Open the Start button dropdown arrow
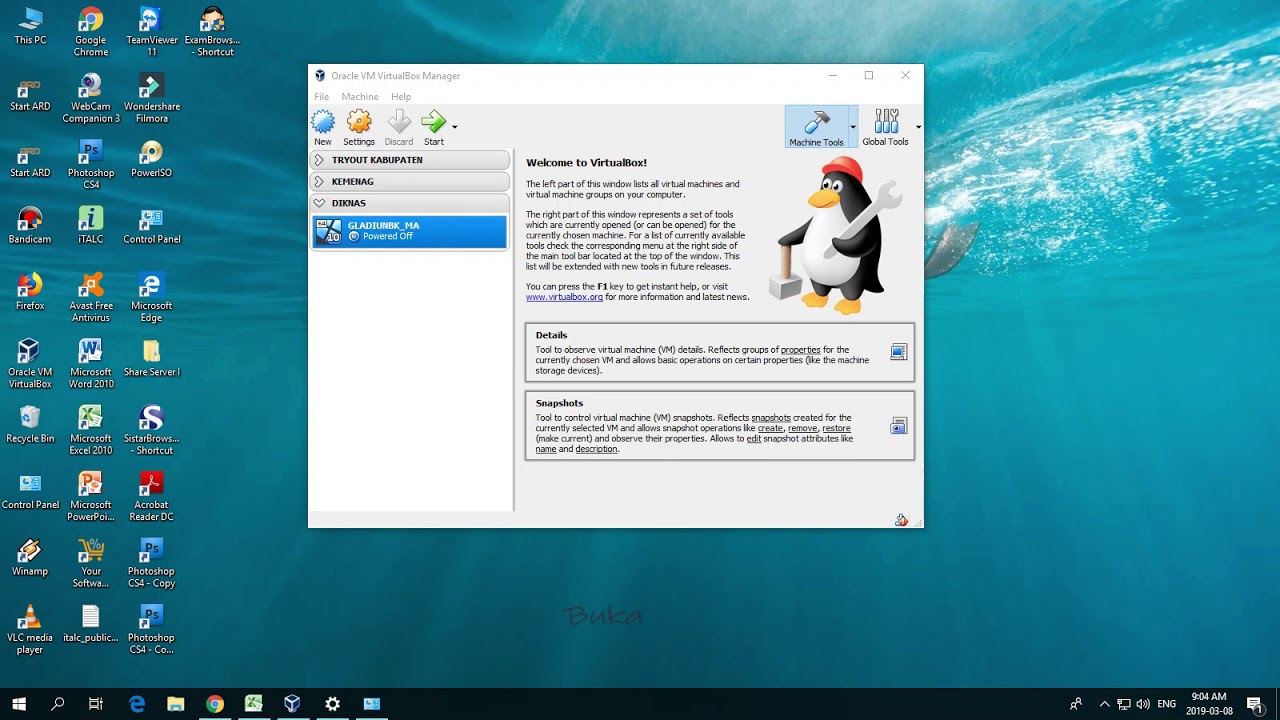 [454, 127]
